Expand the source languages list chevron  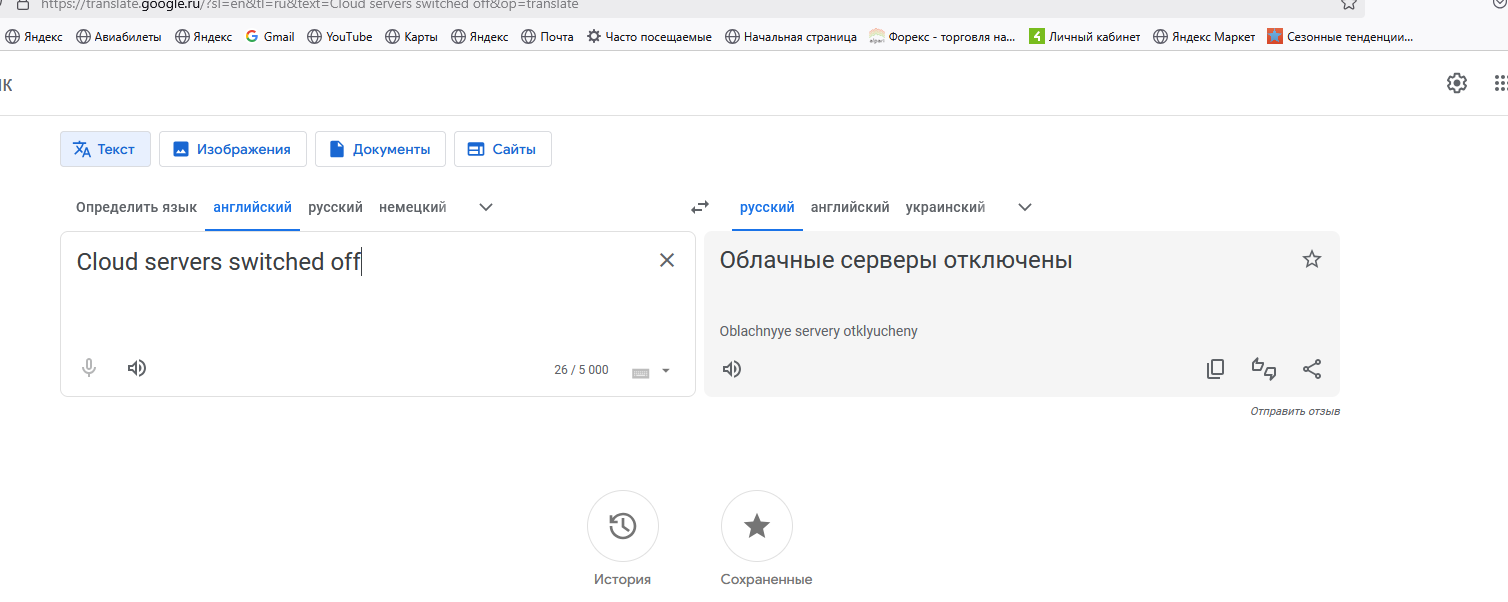[486, 207]
